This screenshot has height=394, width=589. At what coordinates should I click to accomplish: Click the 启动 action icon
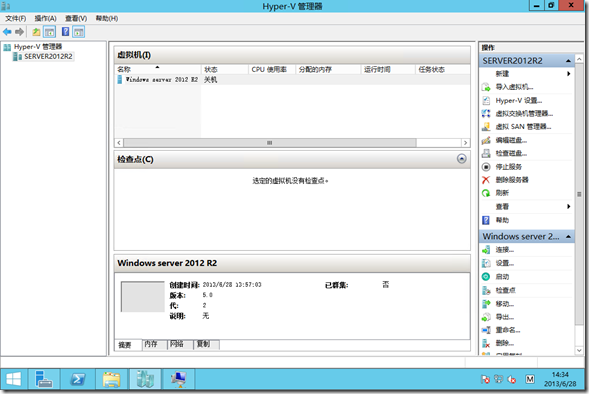[x=486, y=277]
